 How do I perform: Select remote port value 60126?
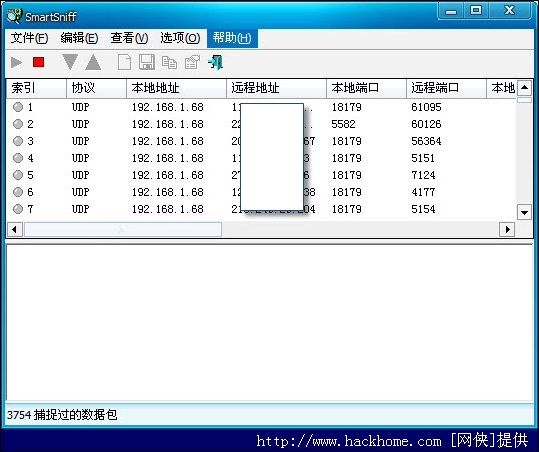(x=426, y=124)
